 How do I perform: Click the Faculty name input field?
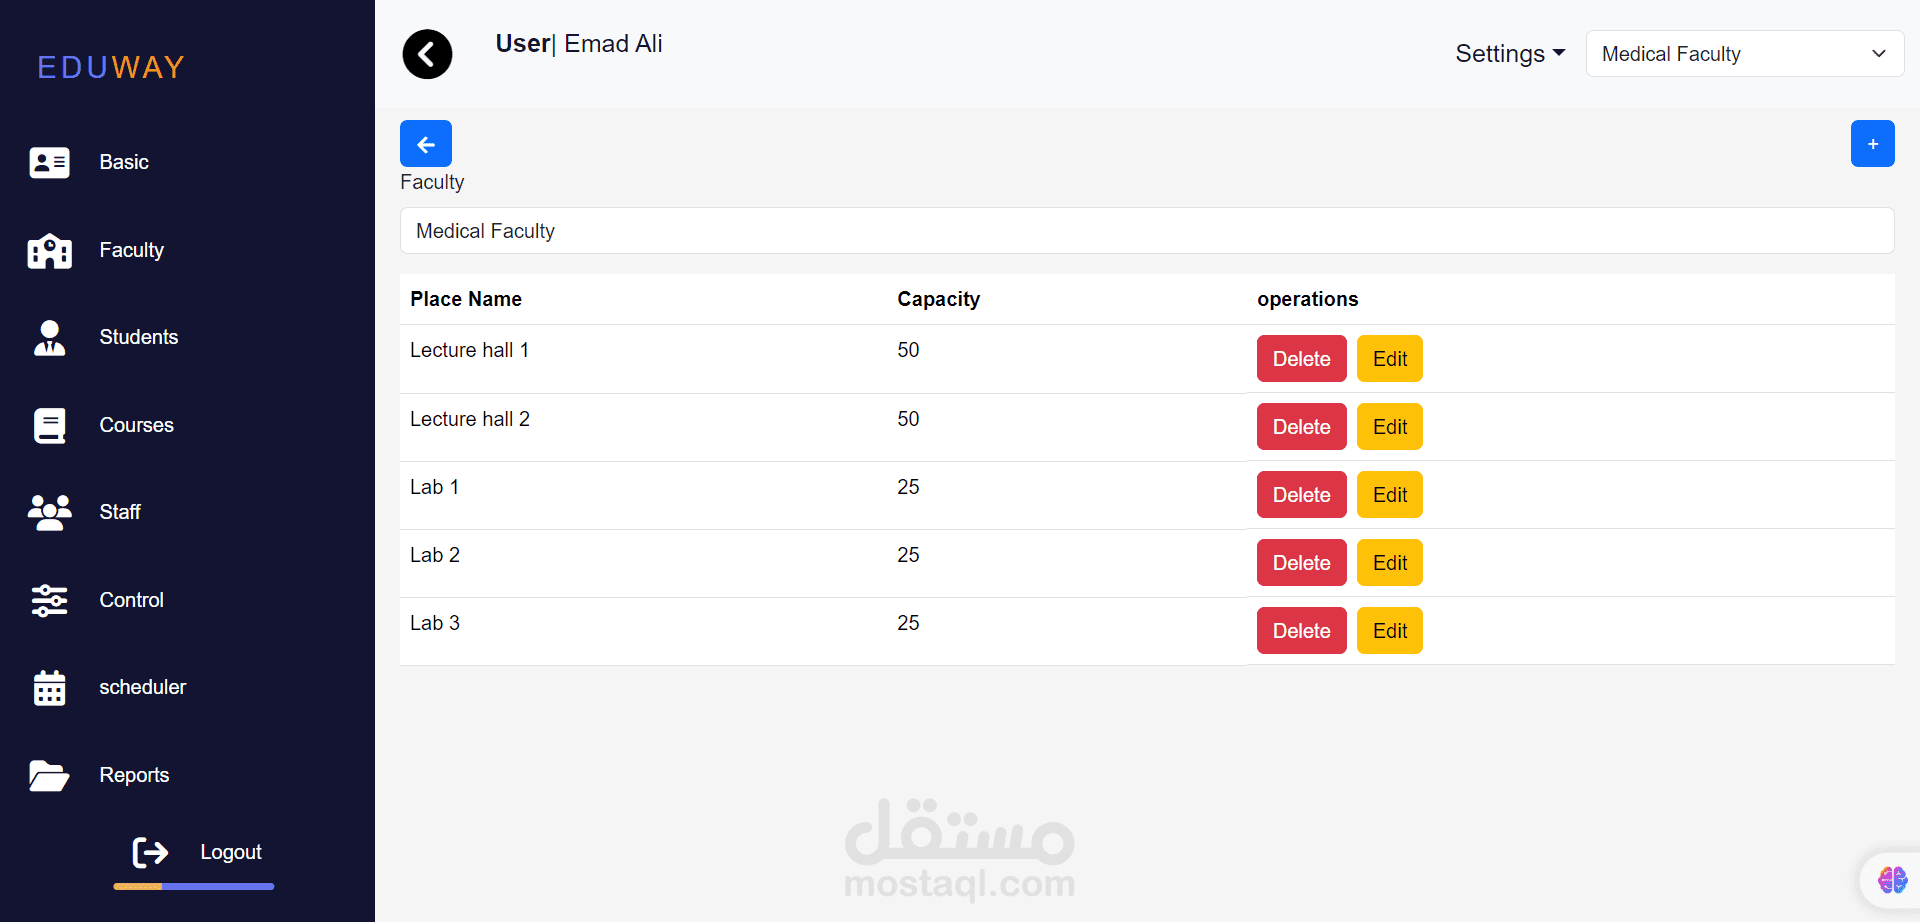1147,231
